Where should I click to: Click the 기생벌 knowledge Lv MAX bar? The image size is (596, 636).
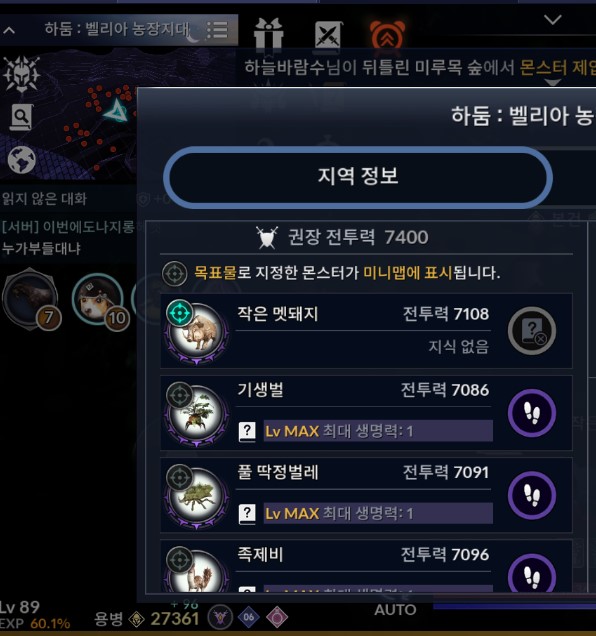coord(378,431)
